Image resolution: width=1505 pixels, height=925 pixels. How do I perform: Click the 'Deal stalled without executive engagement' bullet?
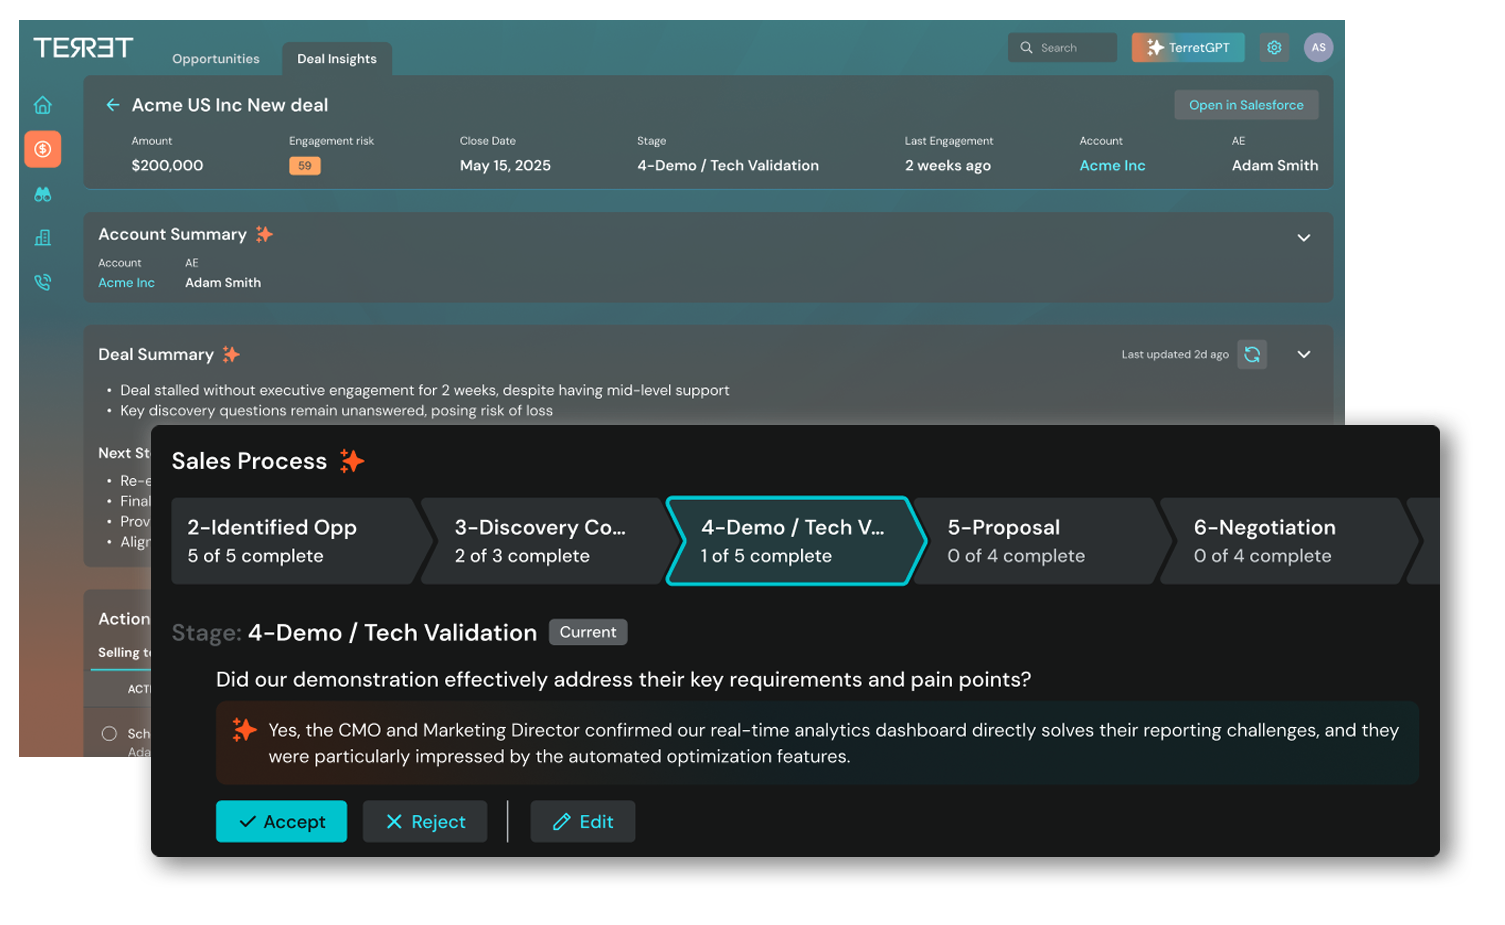[x=425, y=390]
